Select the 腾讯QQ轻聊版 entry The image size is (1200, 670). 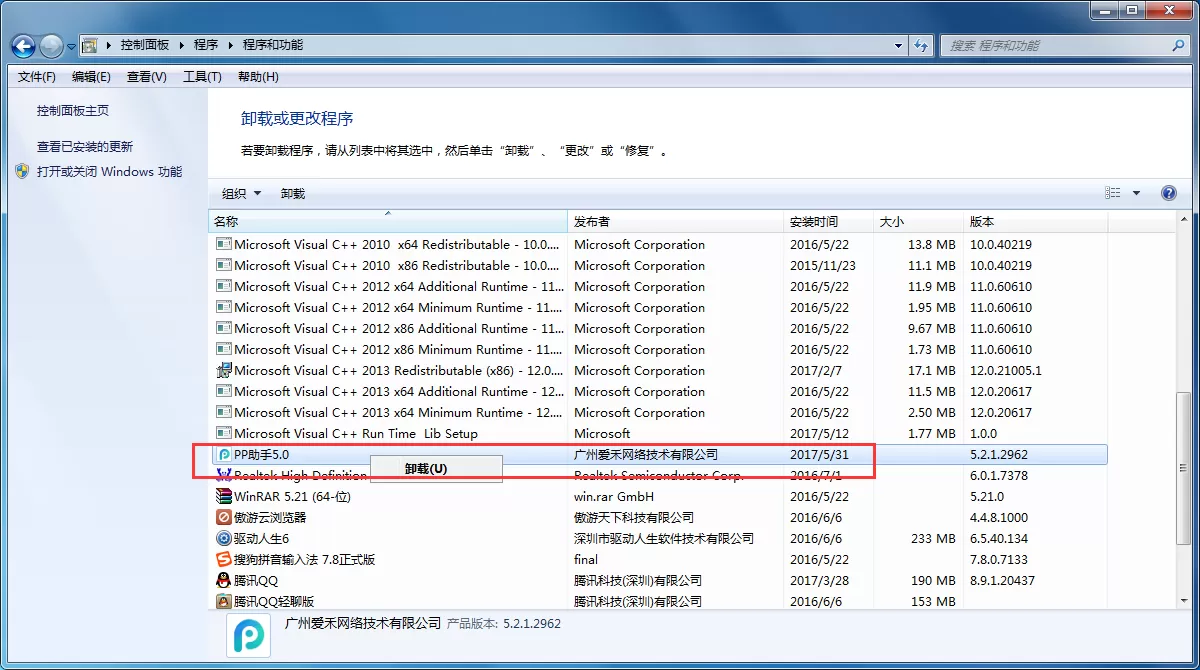(274, 601)
